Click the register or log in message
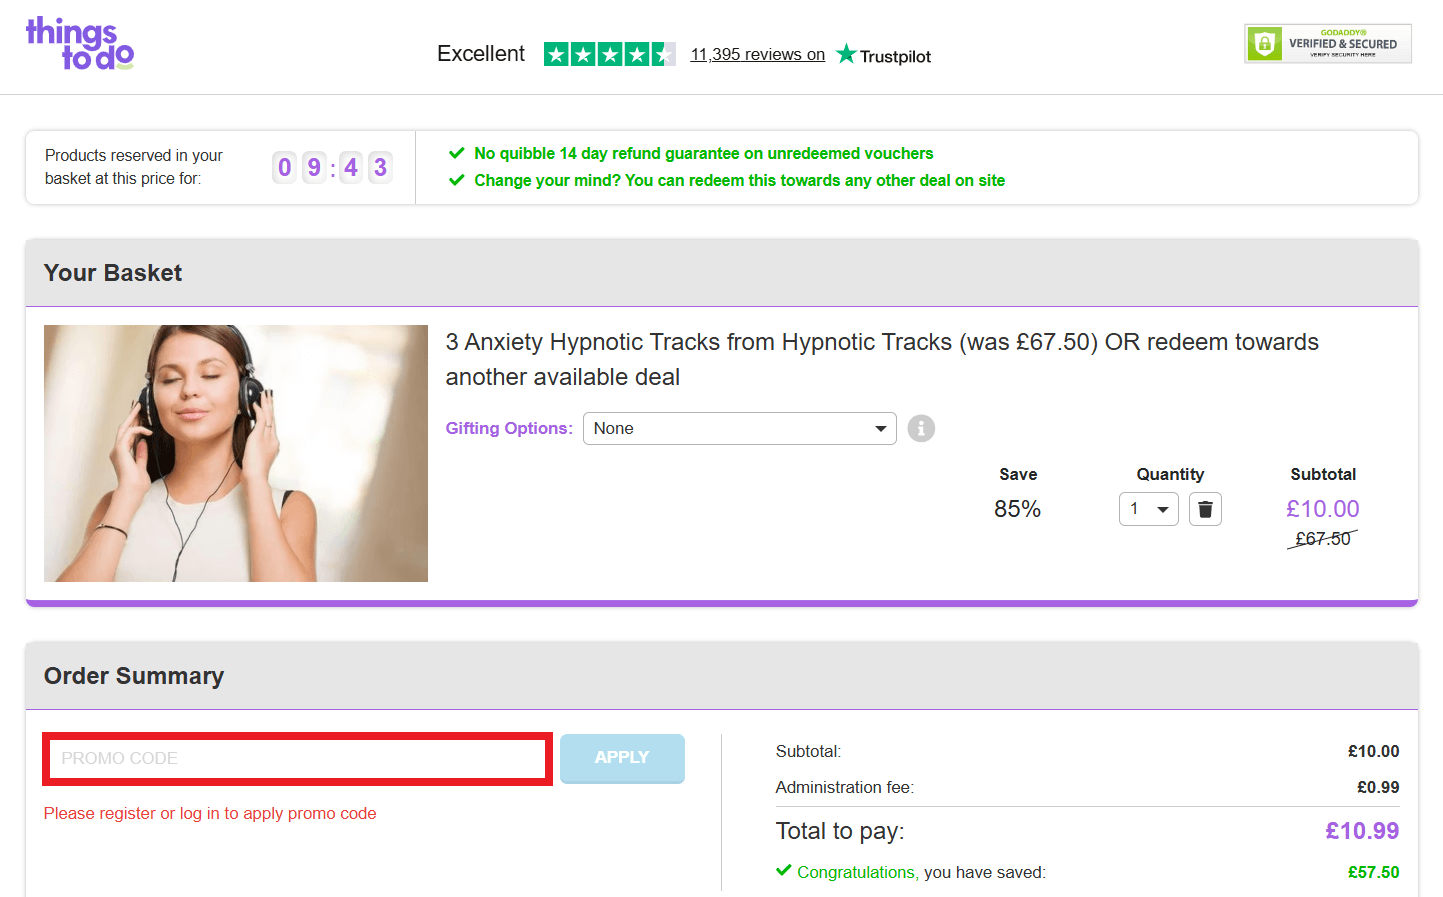Screen dimensions: 1443x897 pyautogui.click(x=210, y=814)
